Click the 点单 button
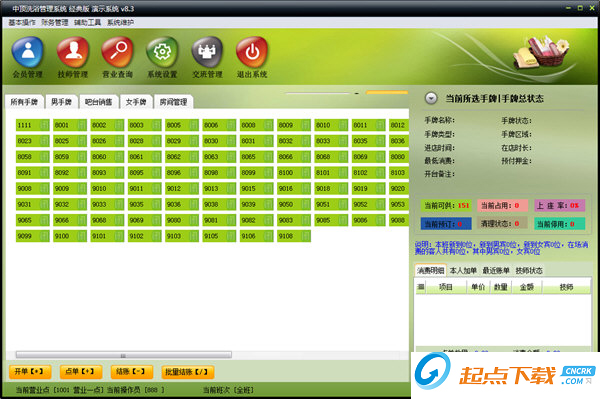 tap(81, 371)
